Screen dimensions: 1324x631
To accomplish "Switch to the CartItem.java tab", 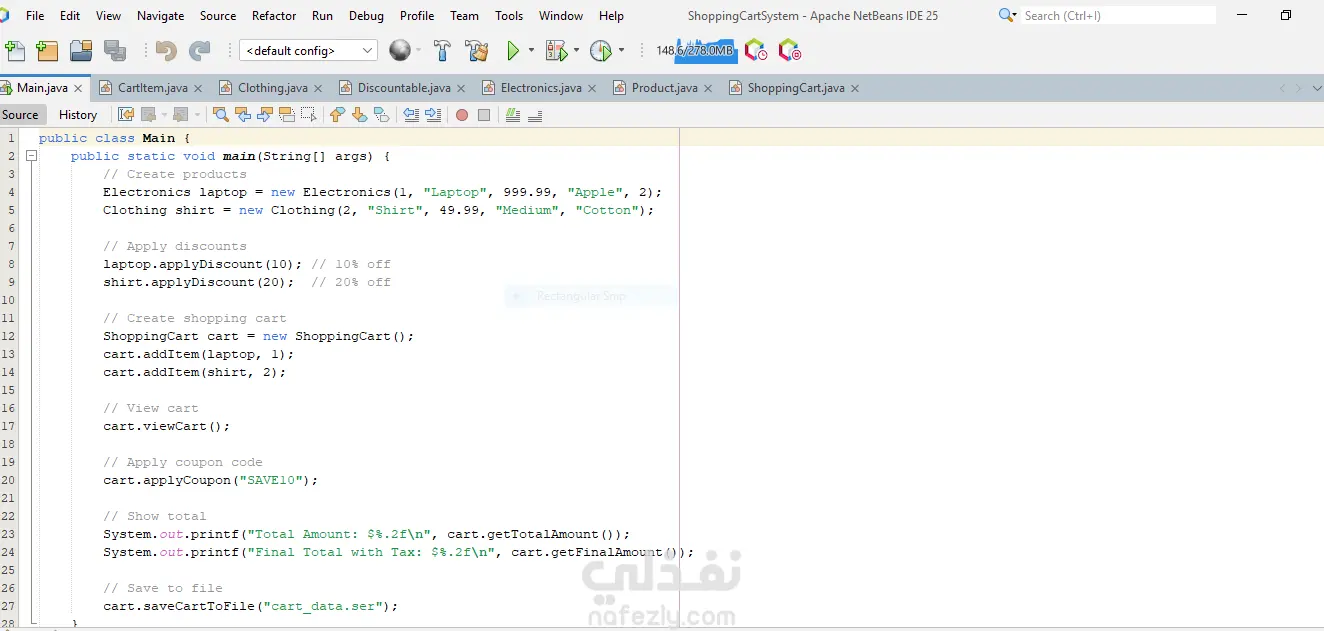I will [152, 88].
